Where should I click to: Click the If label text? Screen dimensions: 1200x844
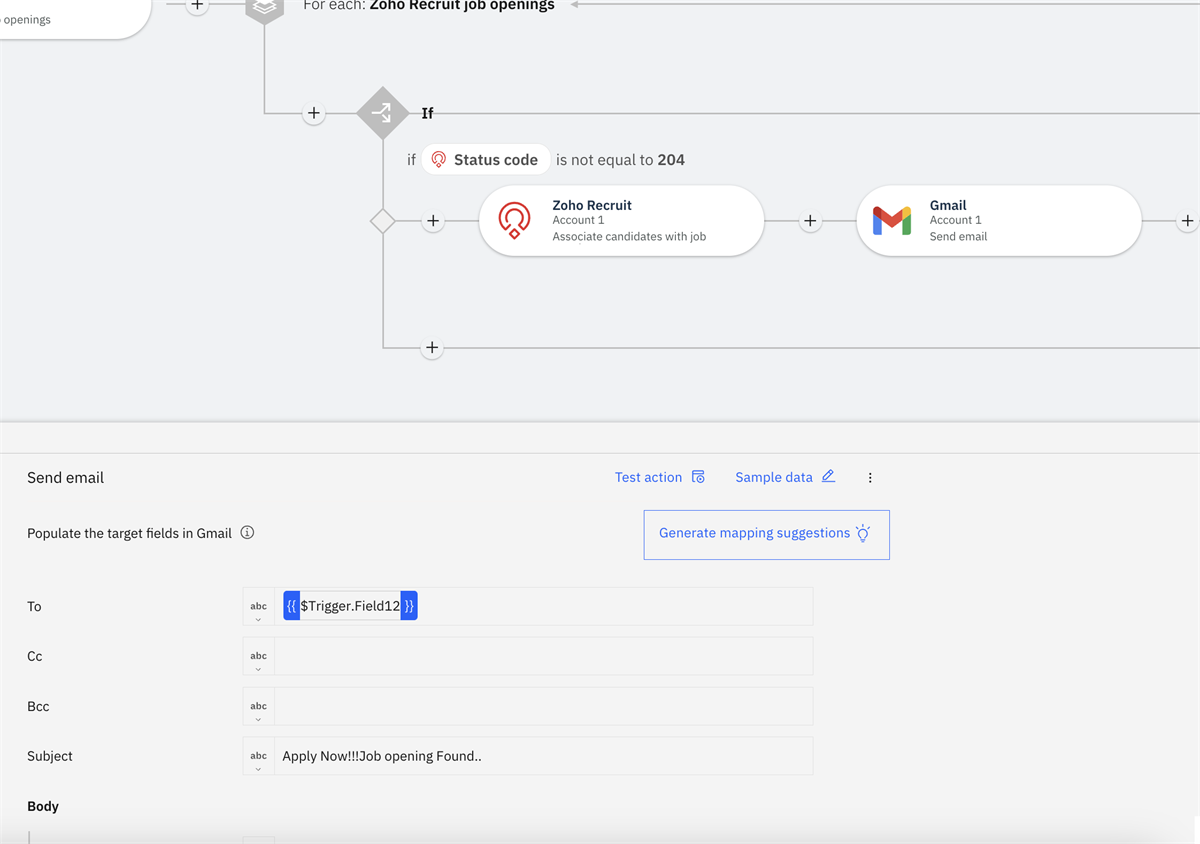click(x=427, y=113)
